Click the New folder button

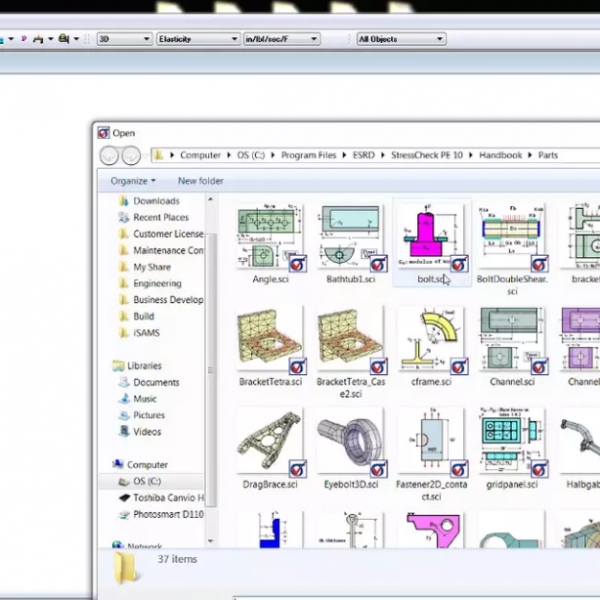(x=201, y=181)
